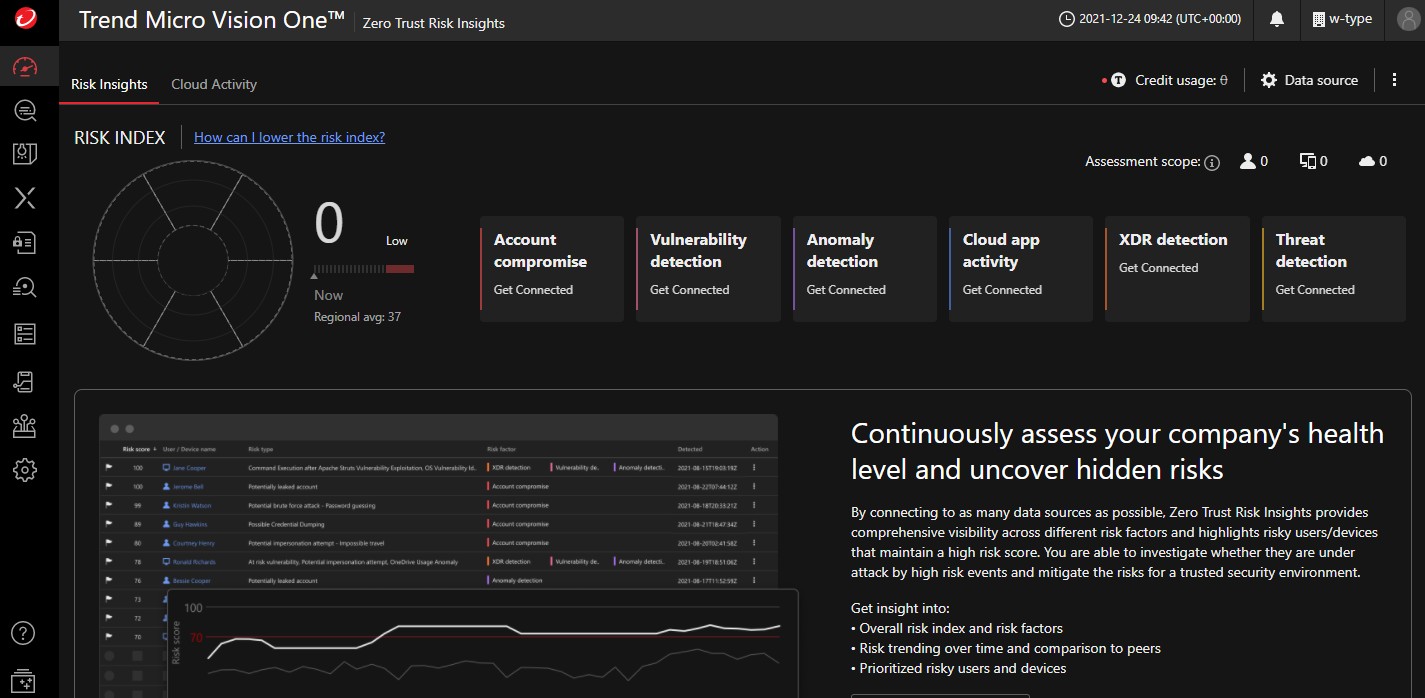Image resolution: width=1425 pixels, height=698 pixels.
Task: Open the notifications bell
Action: pyautogui.click(x=1277, y=20)
